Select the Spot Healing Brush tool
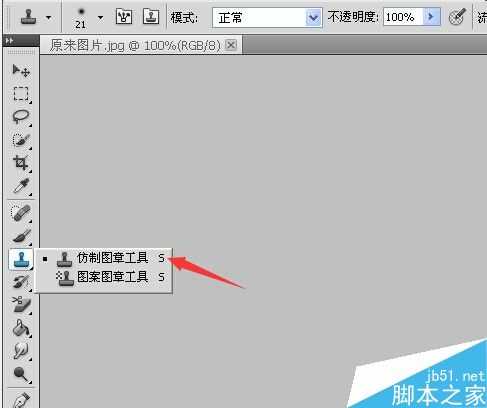Image resolution: width=487 pixels, height=408 pixels. [21, 213]
